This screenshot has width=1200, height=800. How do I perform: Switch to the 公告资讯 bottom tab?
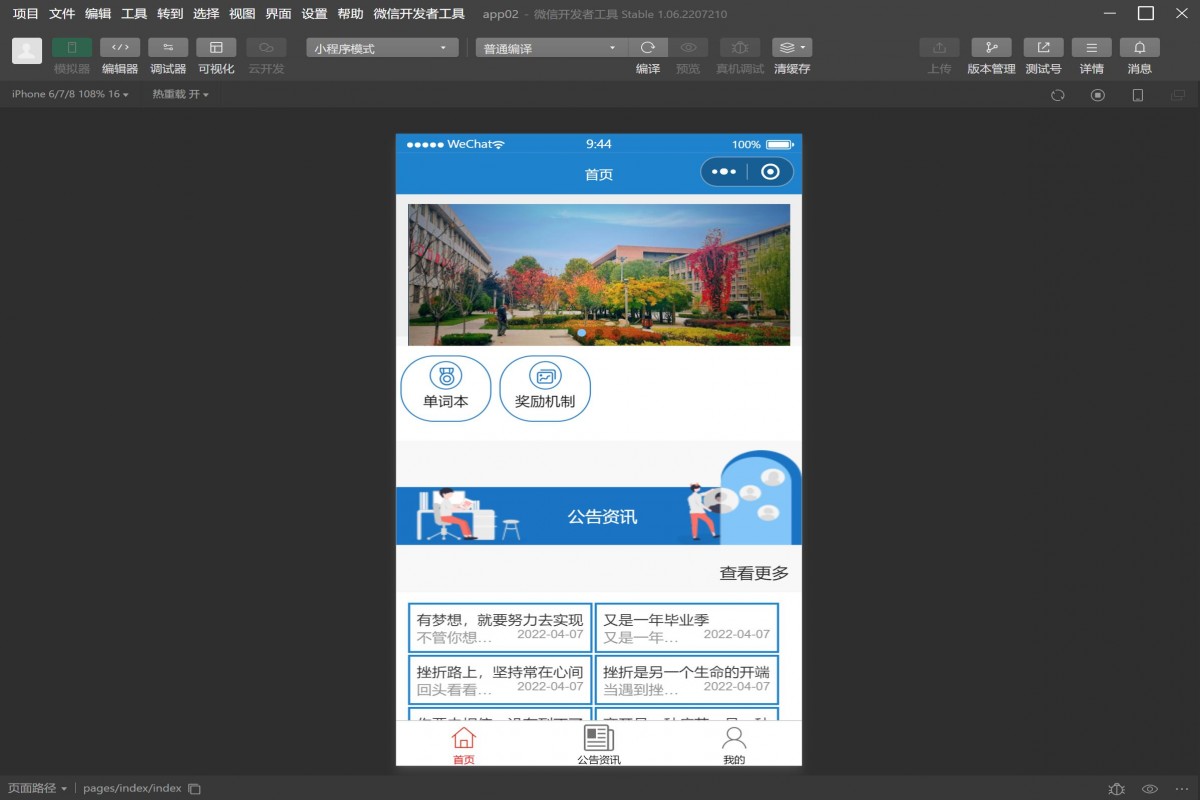598,745
